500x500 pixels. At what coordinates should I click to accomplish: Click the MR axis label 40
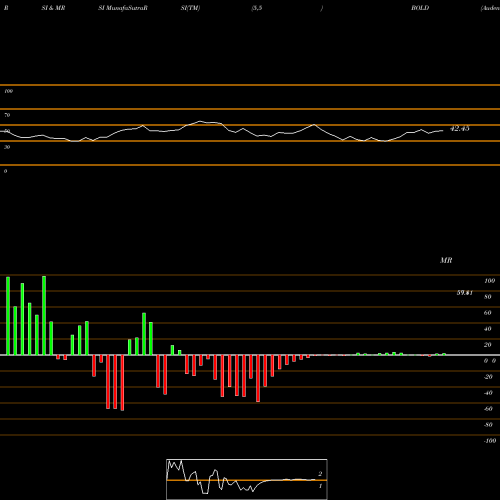click(x=488, y=329)
